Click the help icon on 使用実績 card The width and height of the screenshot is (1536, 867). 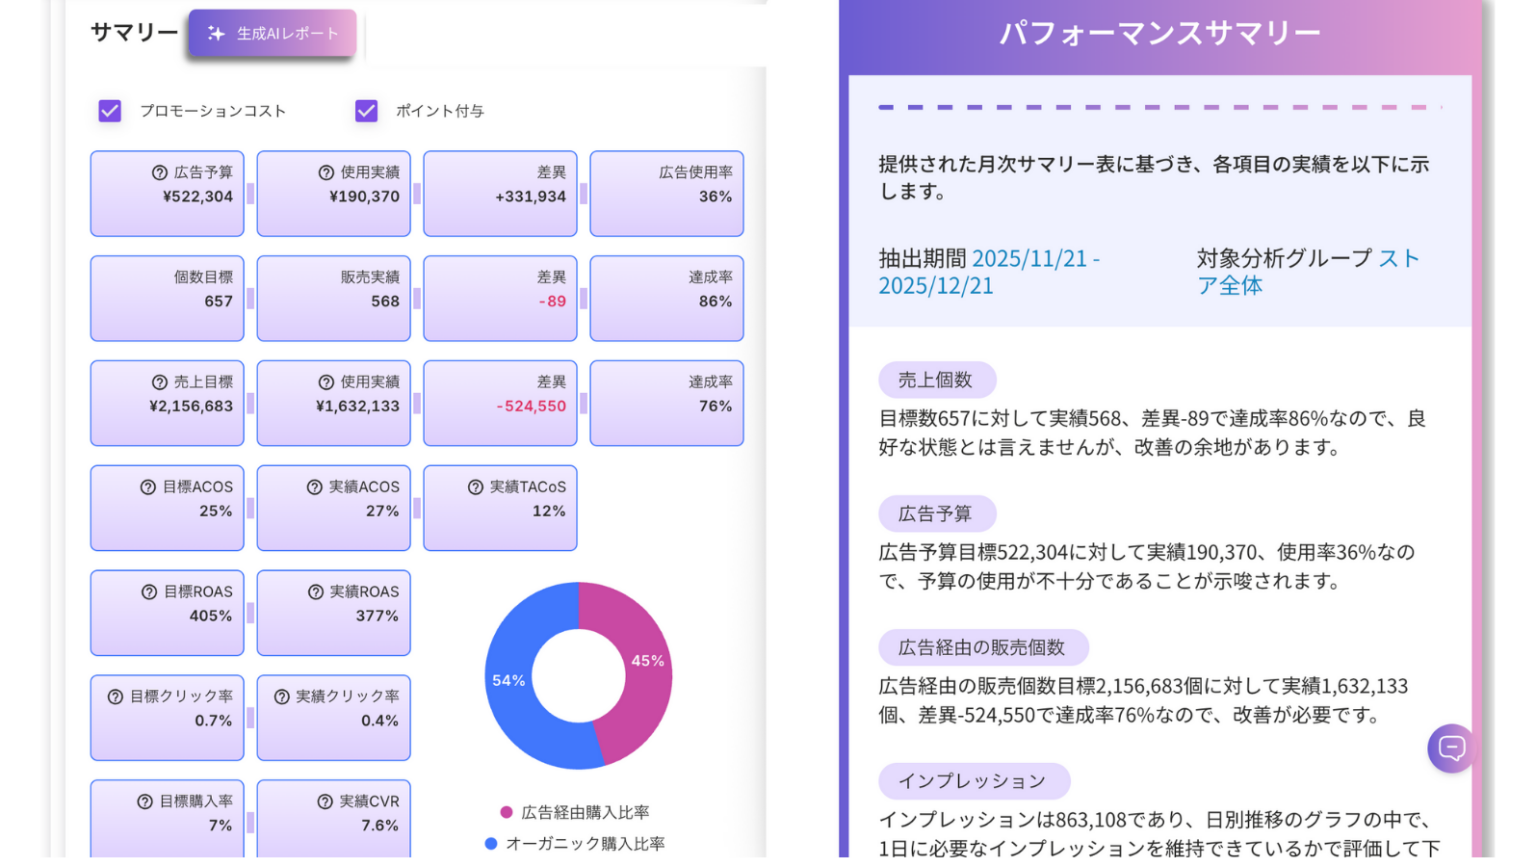pos(326,171)
